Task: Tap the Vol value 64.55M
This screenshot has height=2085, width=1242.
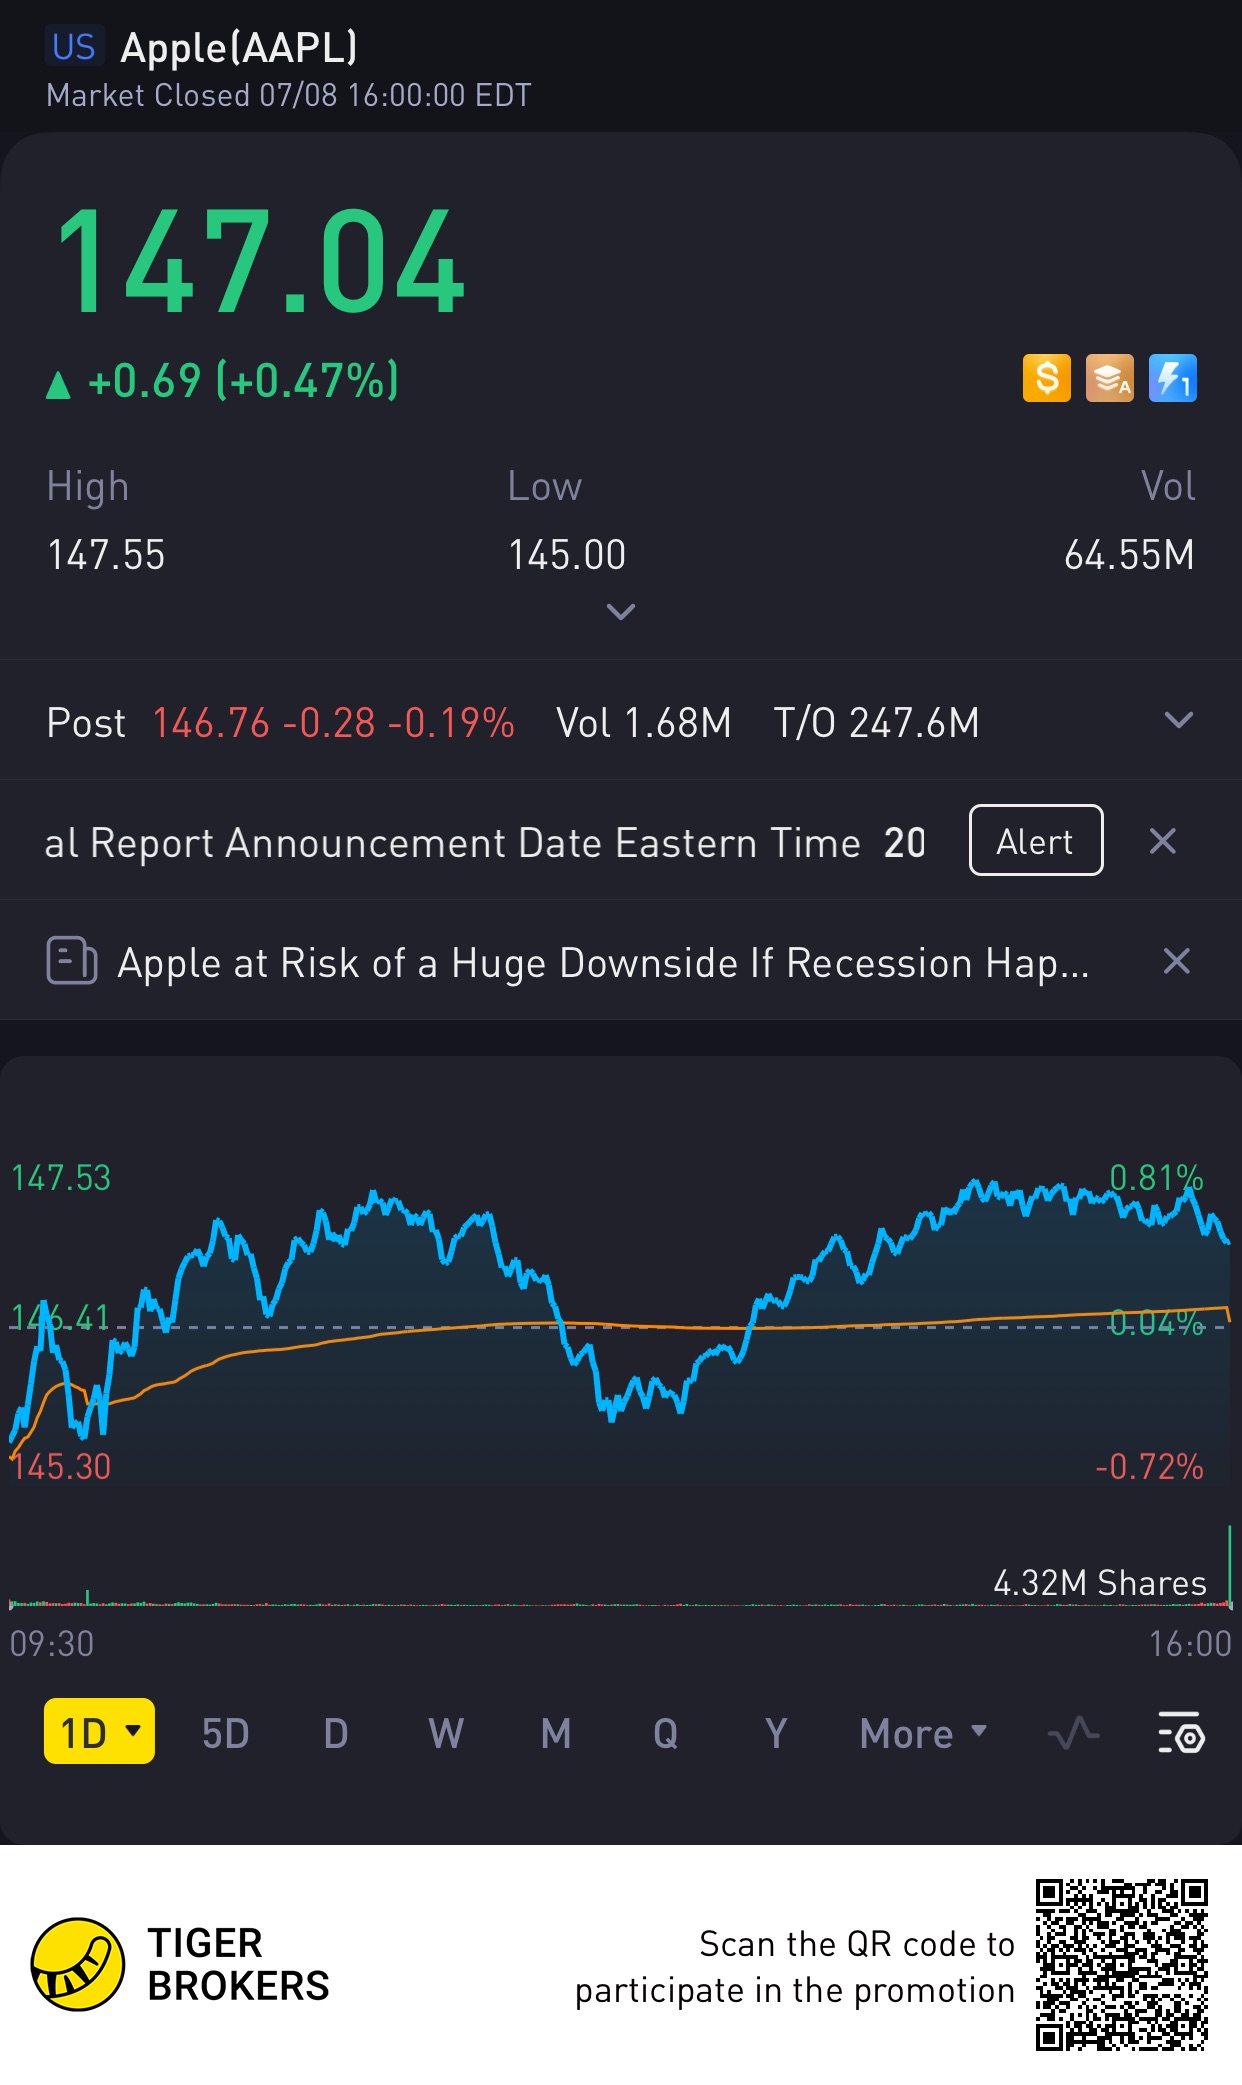Action: 1129,555
